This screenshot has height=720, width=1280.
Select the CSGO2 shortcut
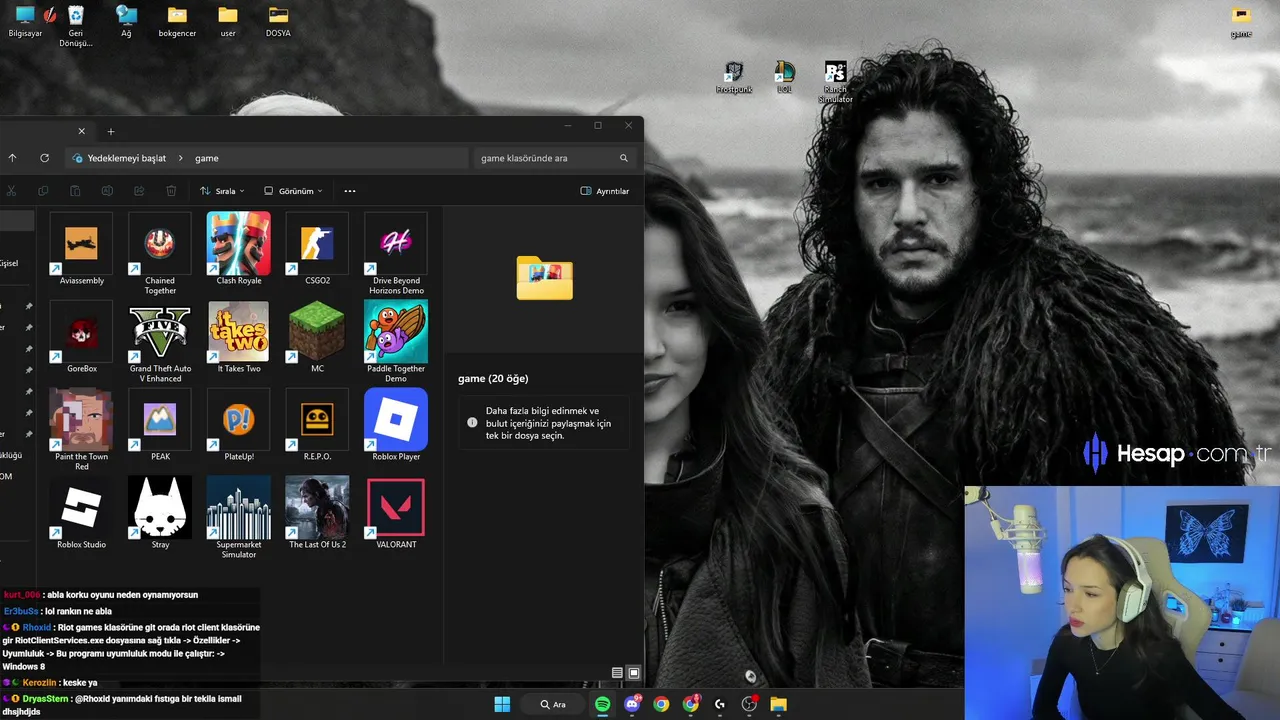(317, 249)
